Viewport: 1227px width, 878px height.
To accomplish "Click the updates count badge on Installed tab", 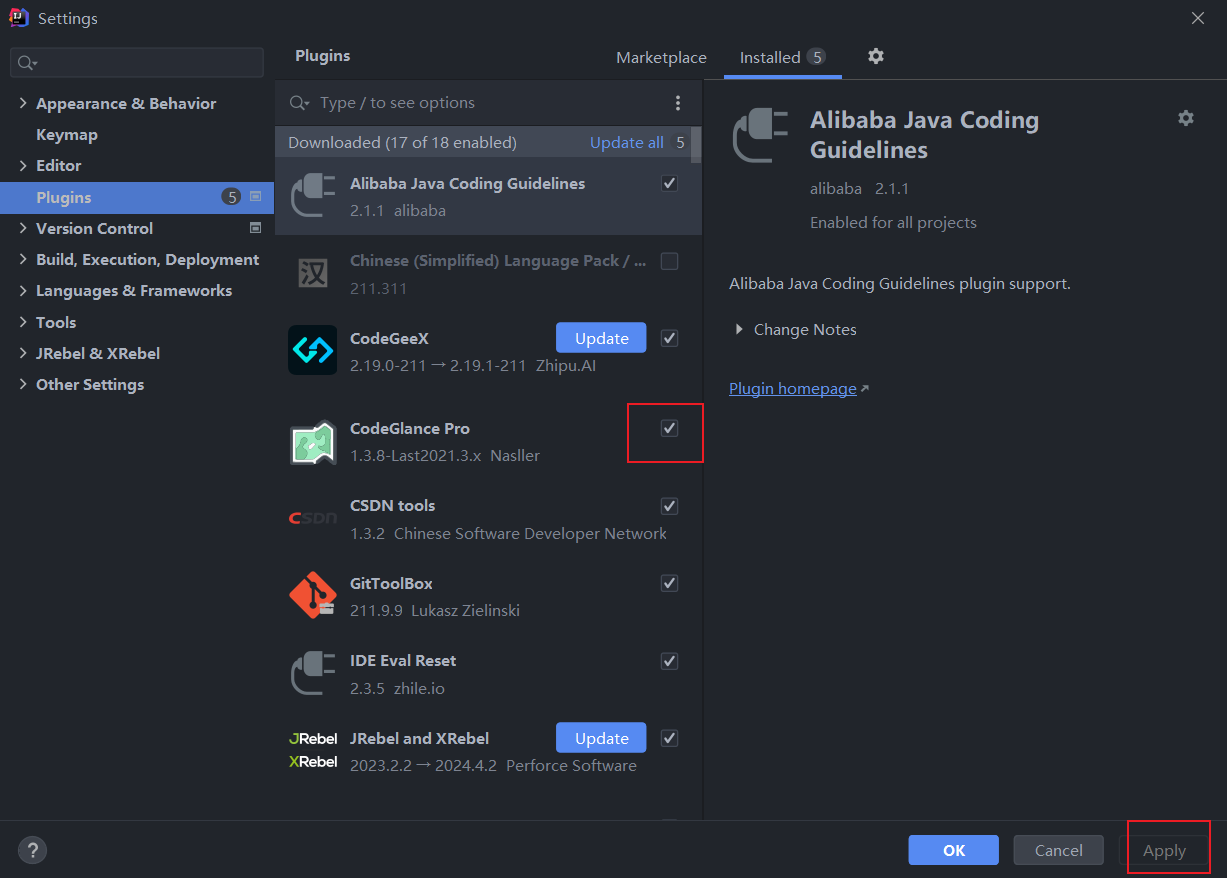I will 817,57.
